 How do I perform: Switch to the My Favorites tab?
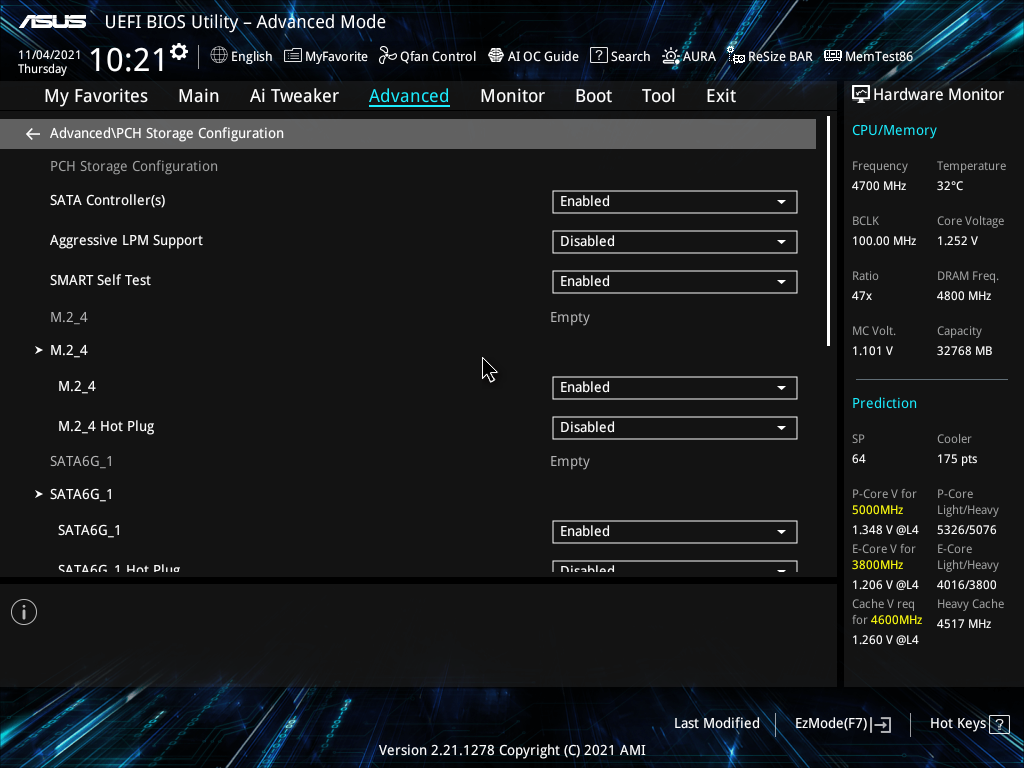point(96,96)
